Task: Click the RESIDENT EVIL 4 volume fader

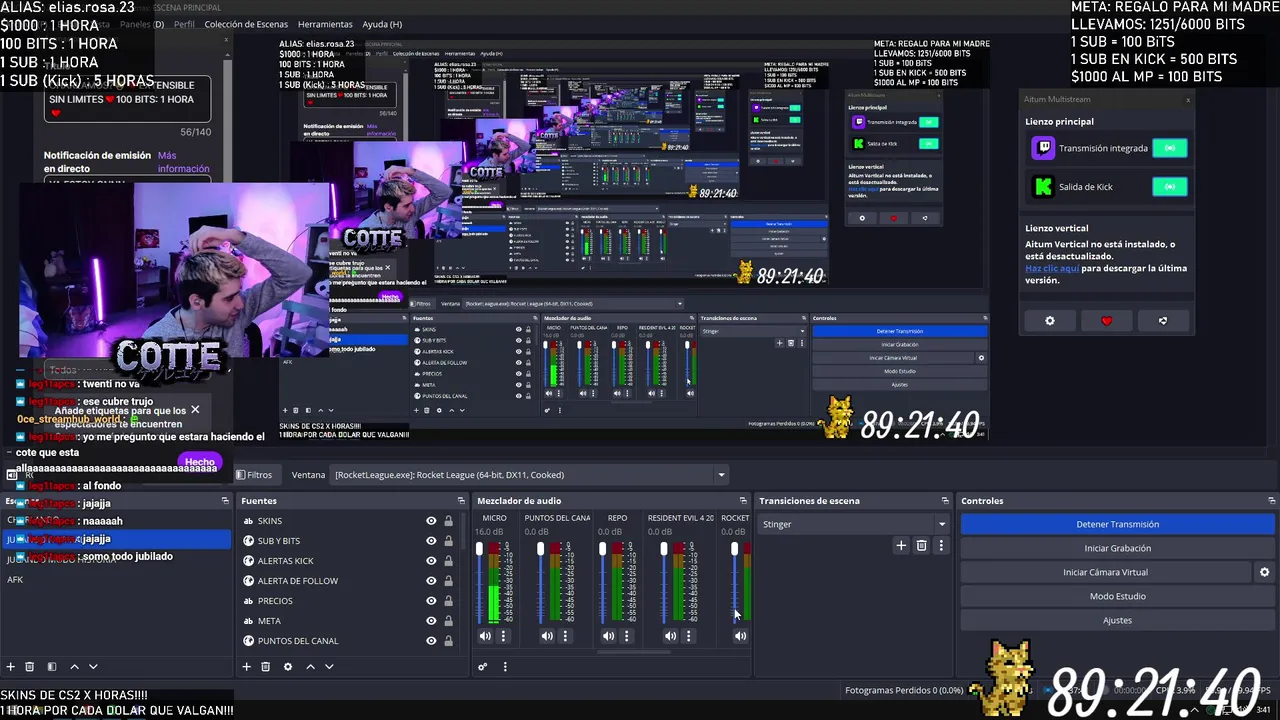Action: pyautogui.click(x=665, y=549)
